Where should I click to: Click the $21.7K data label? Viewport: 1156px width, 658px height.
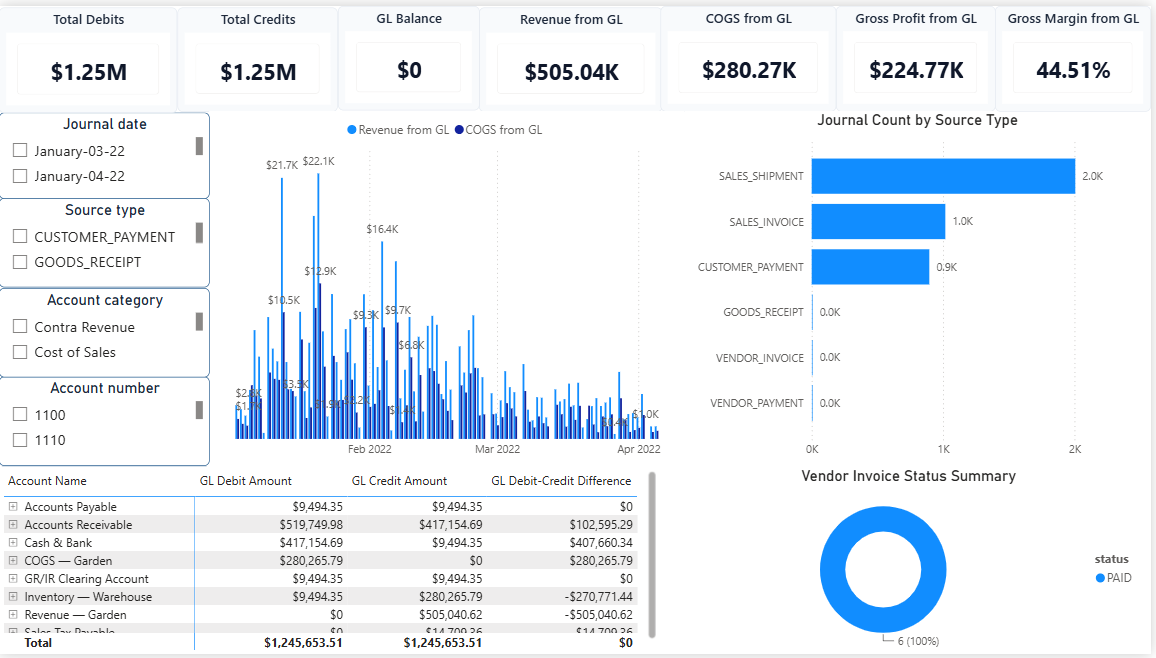pyautogui.click(x=282, y=165)
